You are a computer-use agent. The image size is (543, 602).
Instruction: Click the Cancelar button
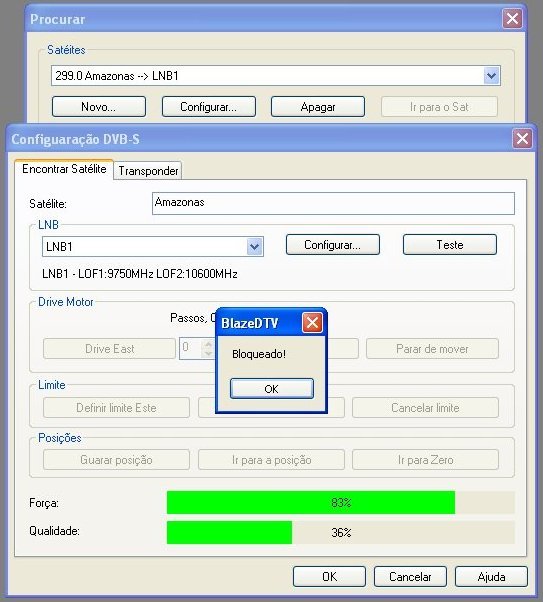tap(410, 577)
